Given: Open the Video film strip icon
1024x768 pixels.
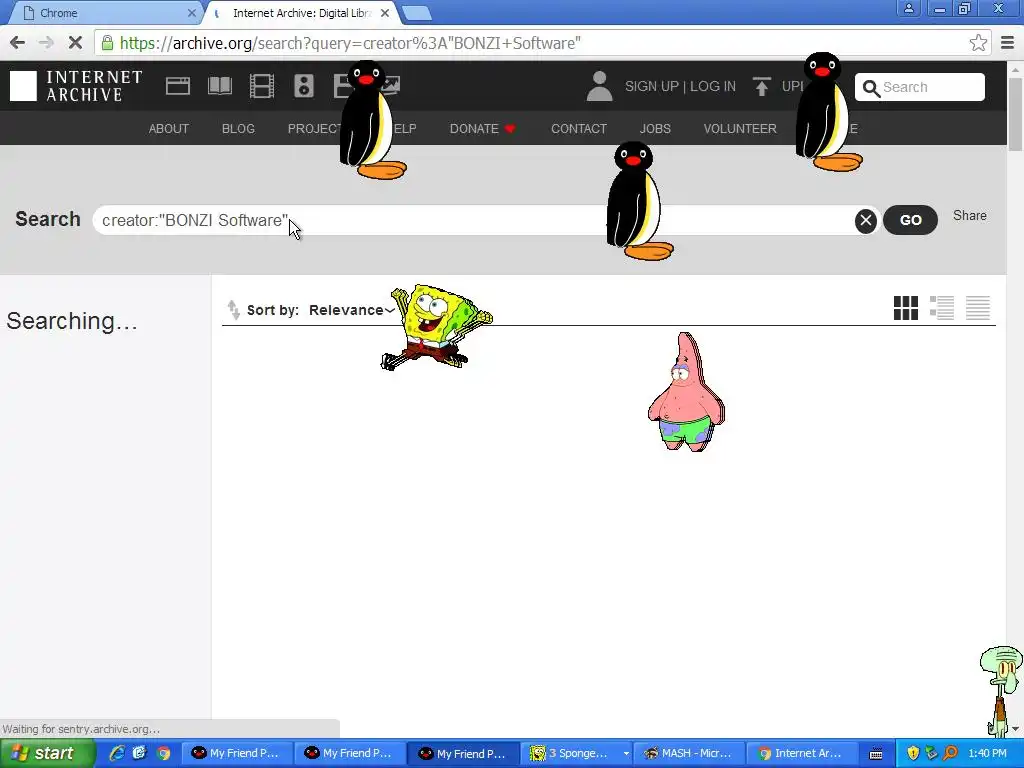Looking at the screenshot, I should click(262, 86).
